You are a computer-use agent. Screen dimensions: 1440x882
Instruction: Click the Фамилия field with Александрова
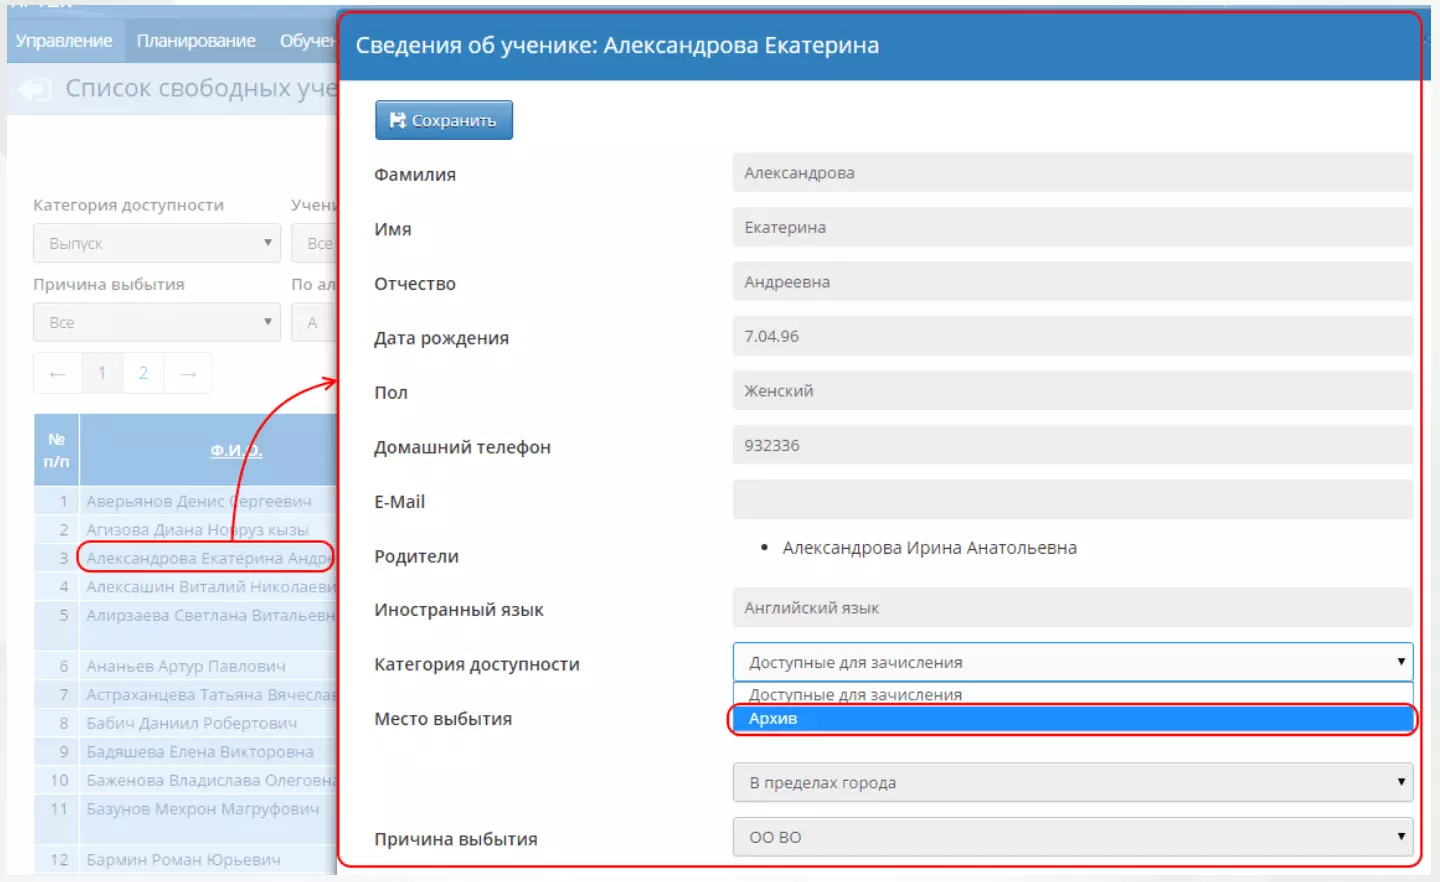pyautogui.click(x=1072, y=173)
